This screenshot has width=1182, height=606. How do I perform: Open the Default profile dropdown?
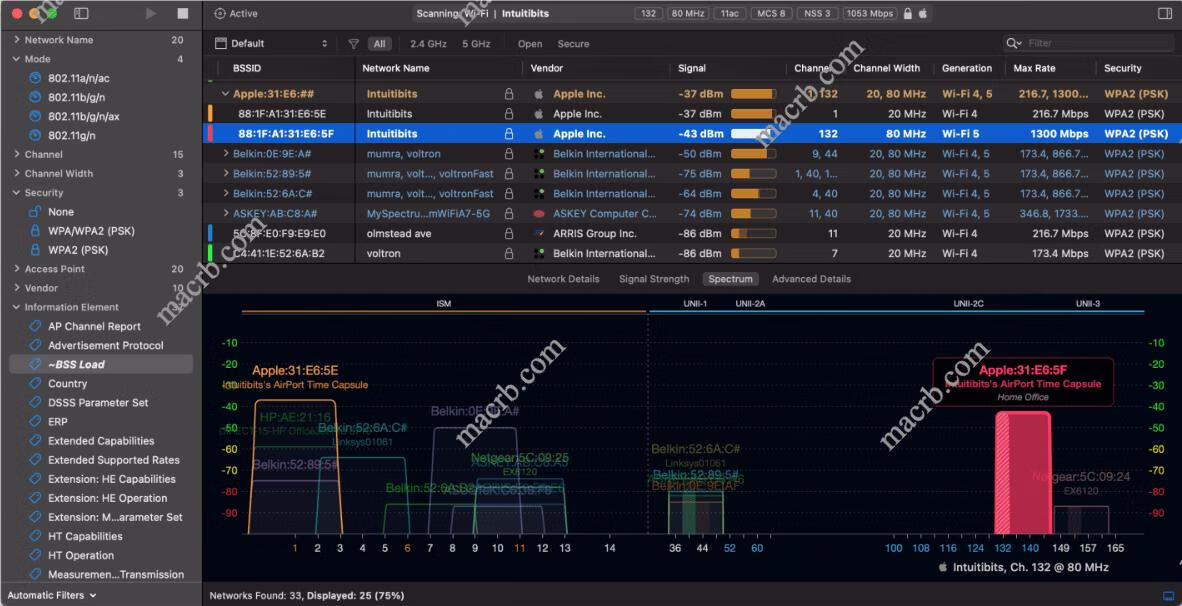271,44
